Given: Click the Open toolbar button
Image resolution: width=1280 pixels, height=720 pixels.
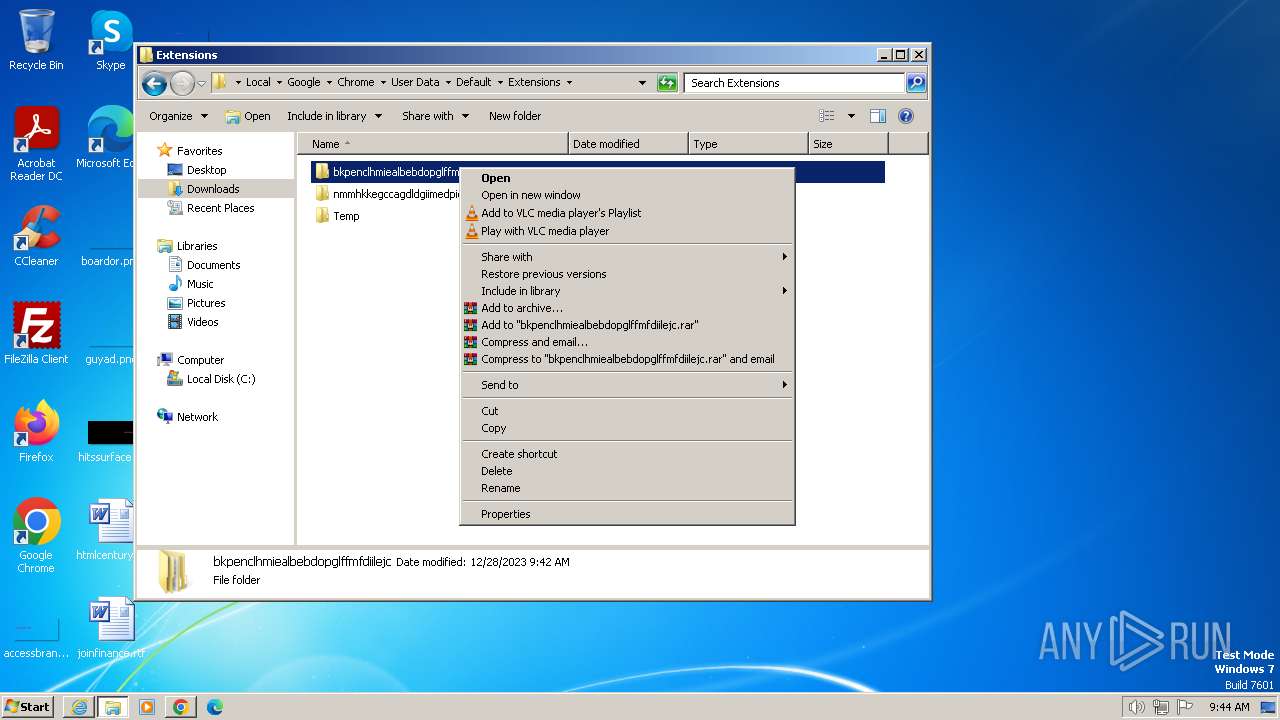Looking at the screenshot, I should 248,116.
